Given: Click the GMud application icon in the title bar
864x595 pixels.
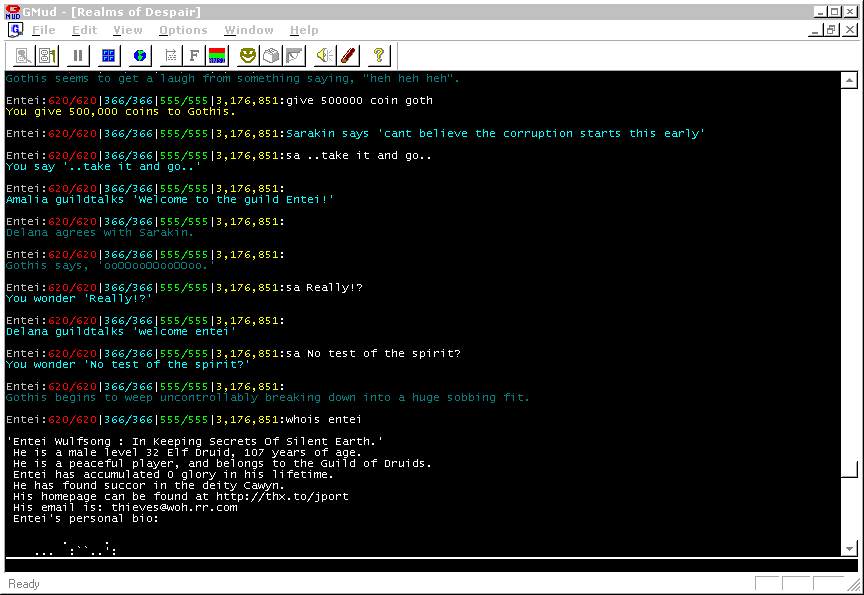Looking at the screenshot, I should coord(13,12).
